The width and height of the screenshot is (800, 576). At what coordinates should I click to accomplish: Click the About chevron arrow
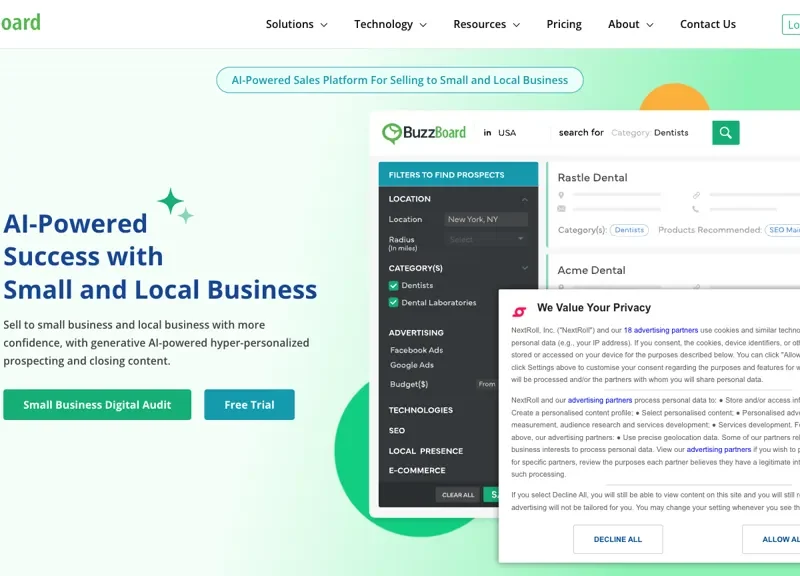pos(649,25)
